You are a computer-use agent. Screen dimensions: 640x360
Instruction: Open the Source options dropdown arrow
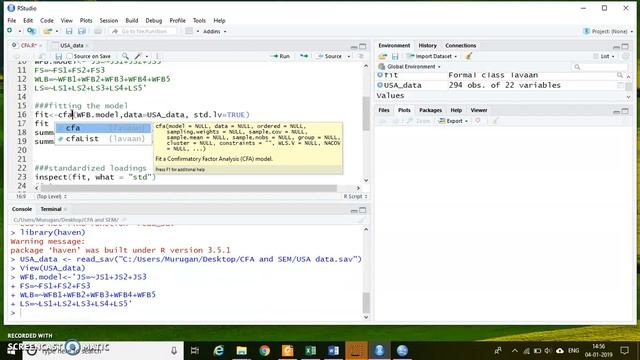click(349, 56)
